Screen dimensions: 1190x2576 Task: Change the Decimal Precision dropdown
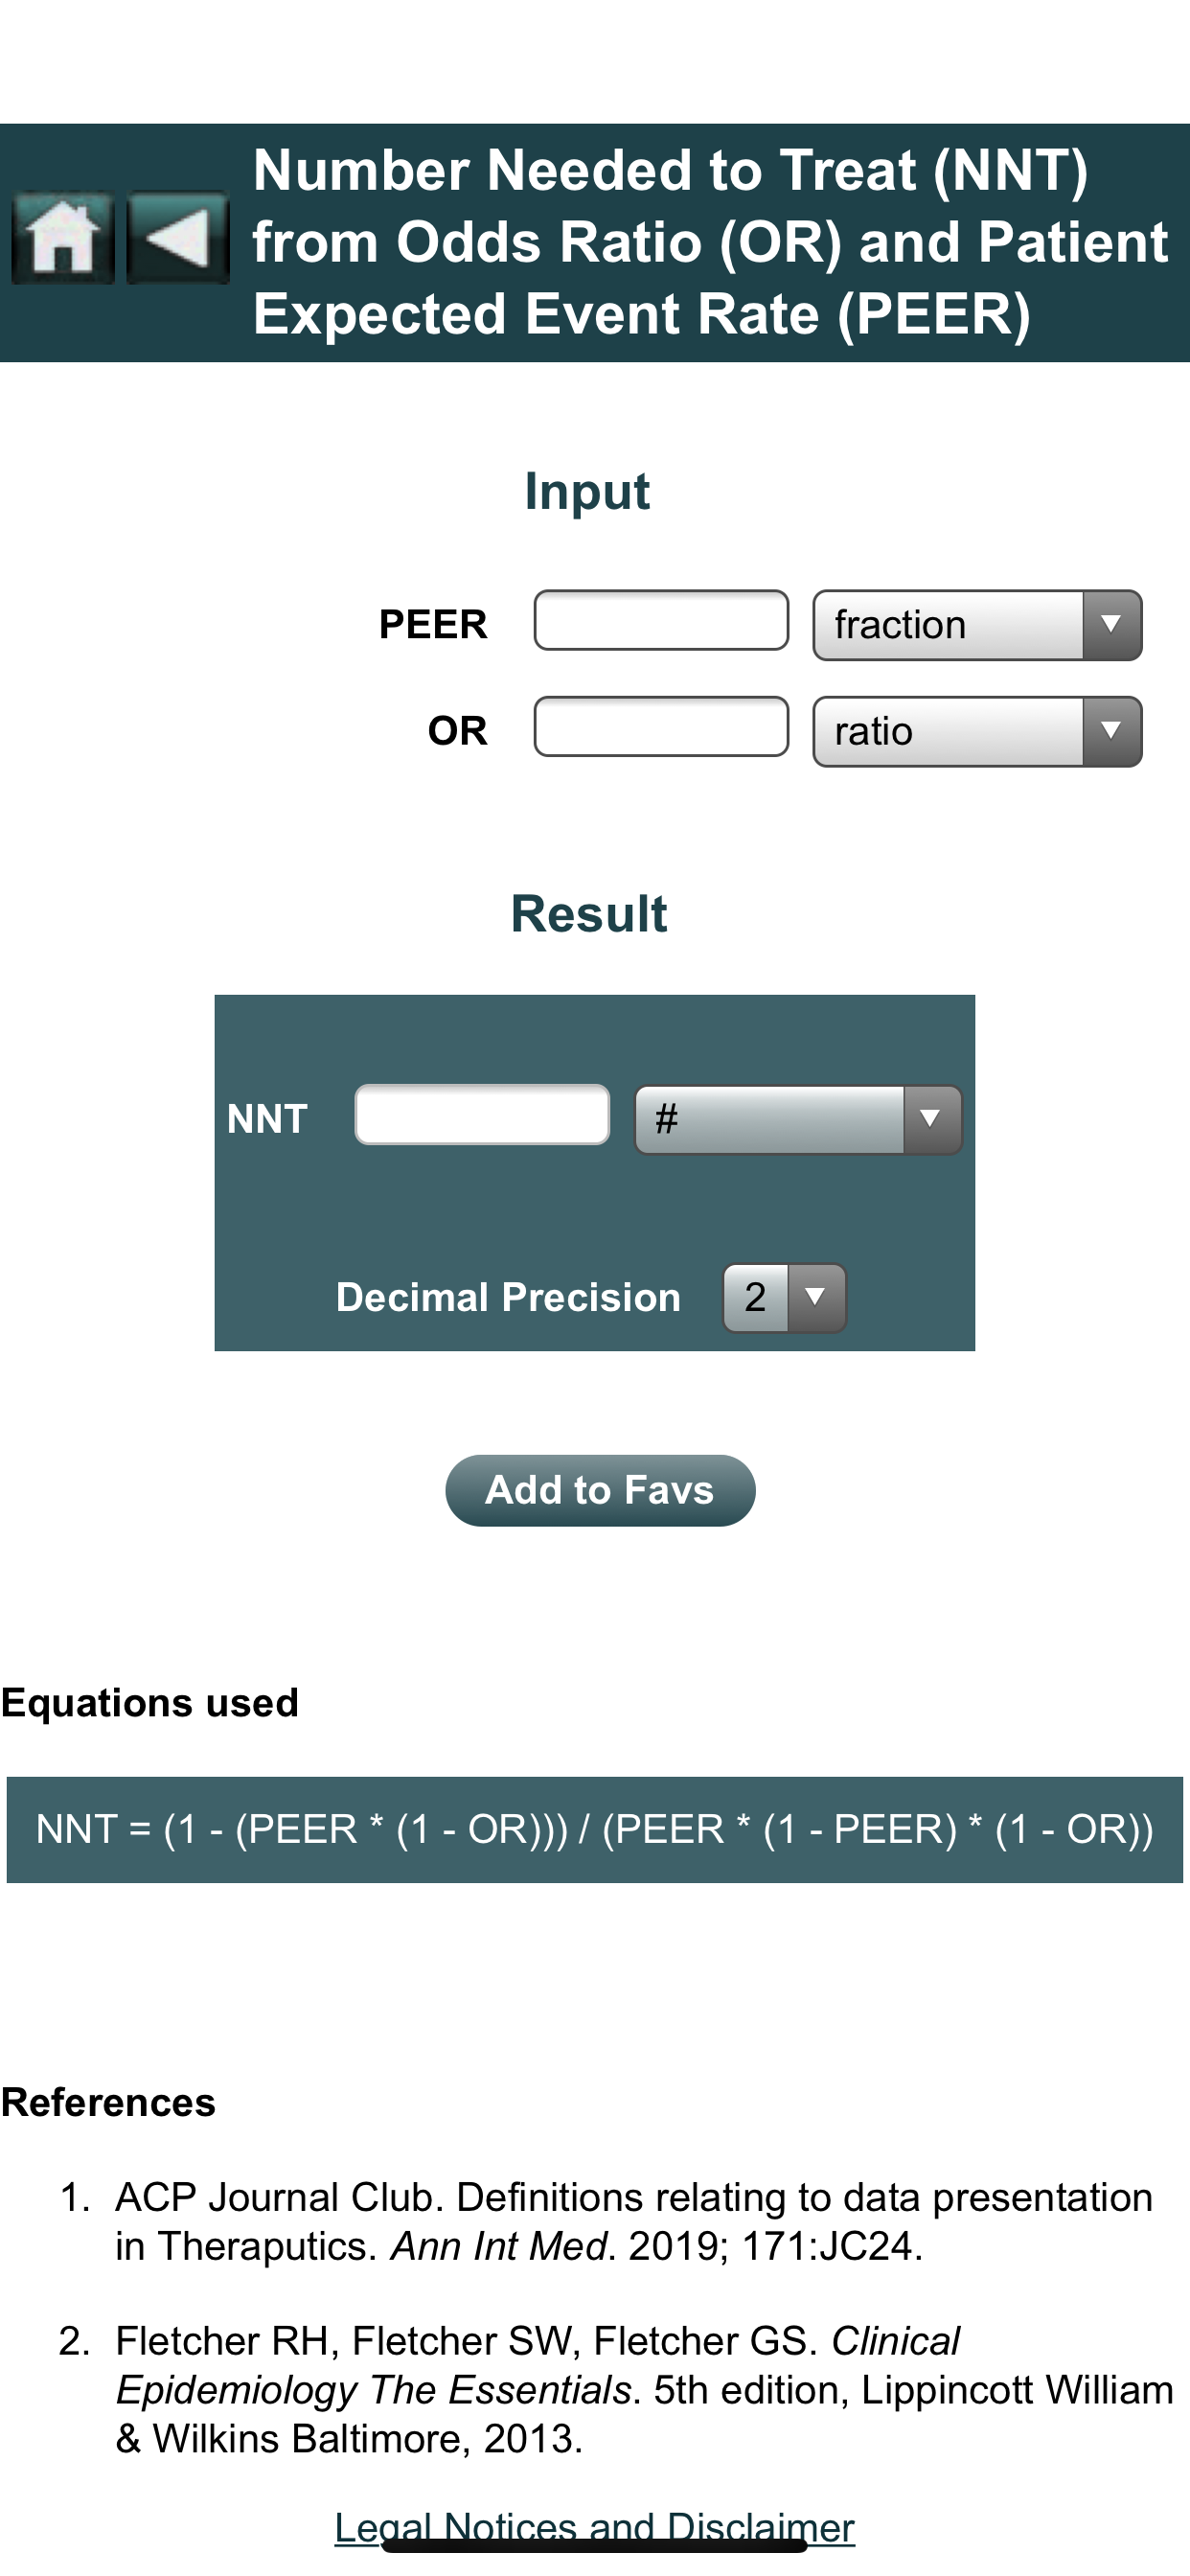(x=783, y=1297)
